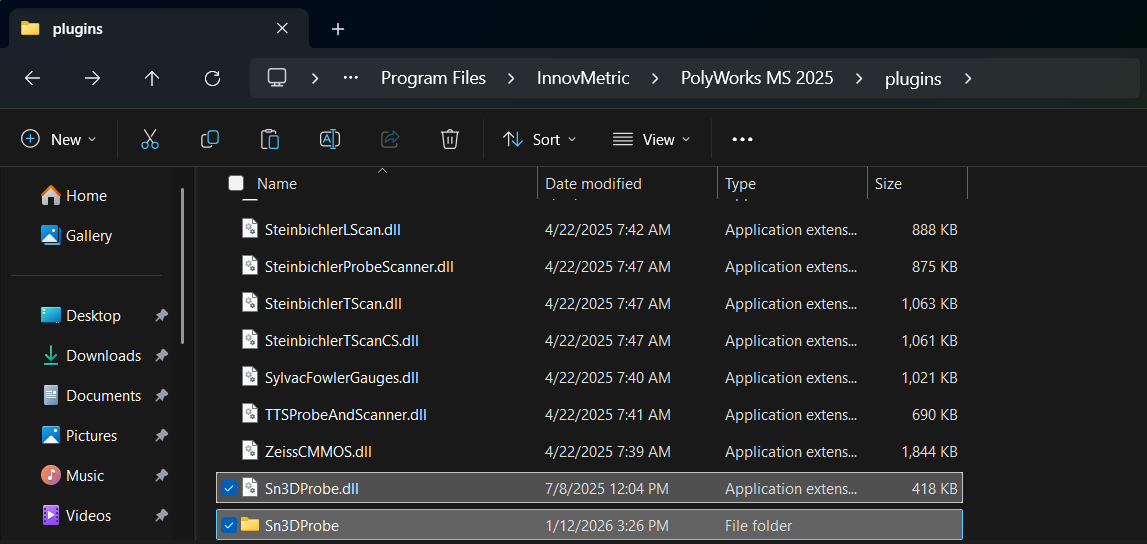Open Home in the navigation pane
The width and height of the screenshot is (1147, 544).
click(x=75, y=196)
